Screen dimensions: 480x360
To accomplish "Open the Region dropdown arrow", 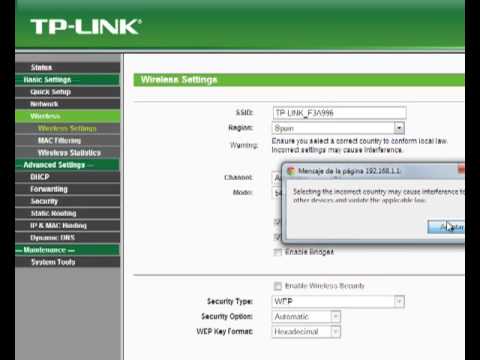I will coord(399,128).
